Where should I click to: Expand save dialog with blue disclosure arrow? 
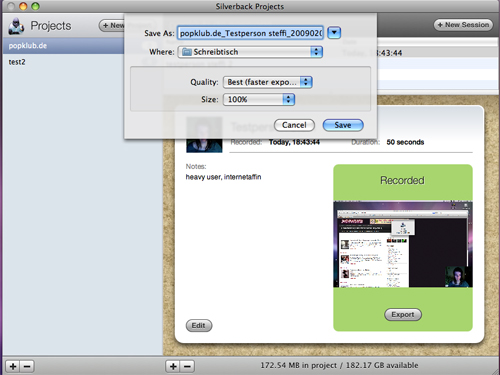coord(334,33)
